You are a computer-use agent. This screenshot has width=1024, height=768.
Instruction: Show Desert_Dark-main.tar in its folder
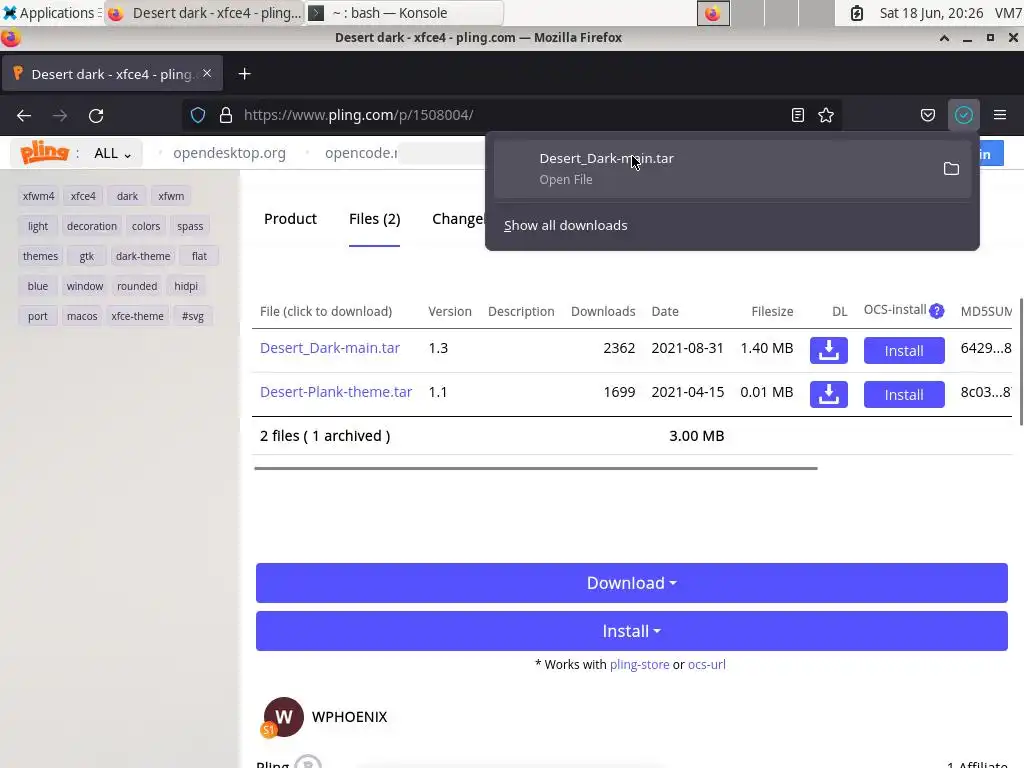[952, 168]
